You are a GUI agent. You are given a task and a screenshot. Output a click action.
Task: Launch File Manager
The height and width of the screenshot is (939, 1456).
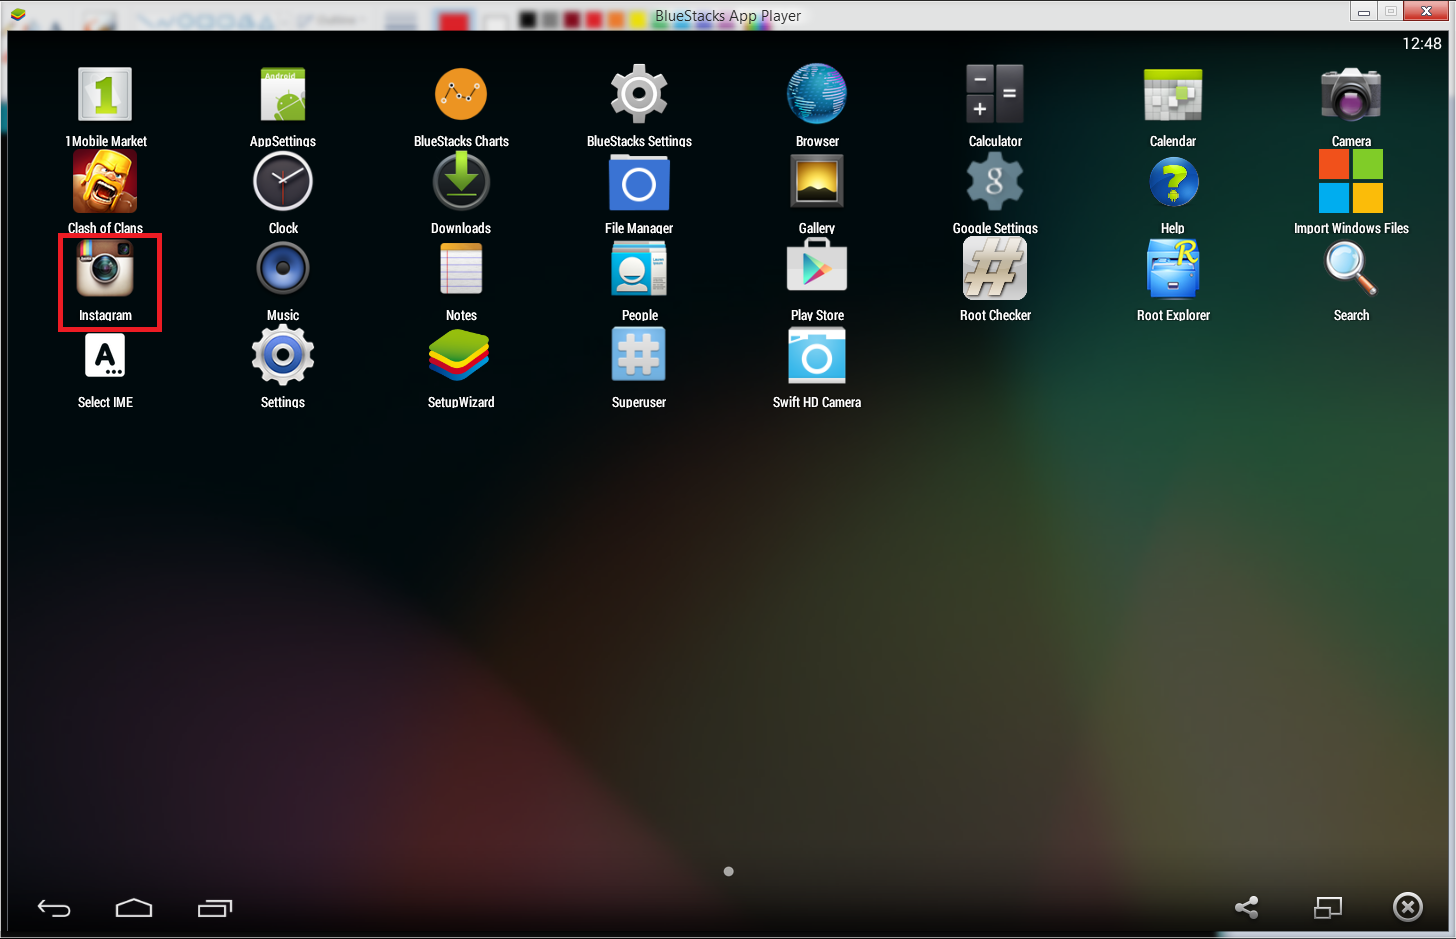point(639,182)
